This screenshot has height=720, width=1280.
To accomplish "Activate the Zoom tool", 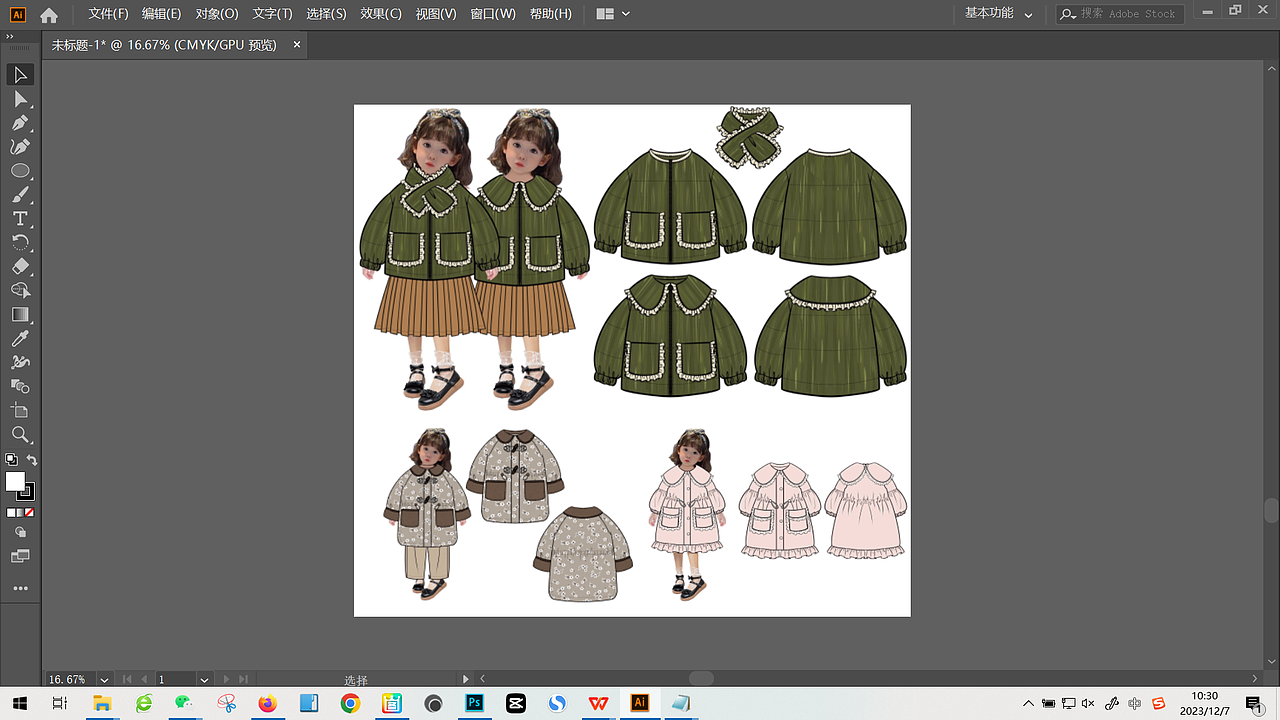I will coord(20,435).
